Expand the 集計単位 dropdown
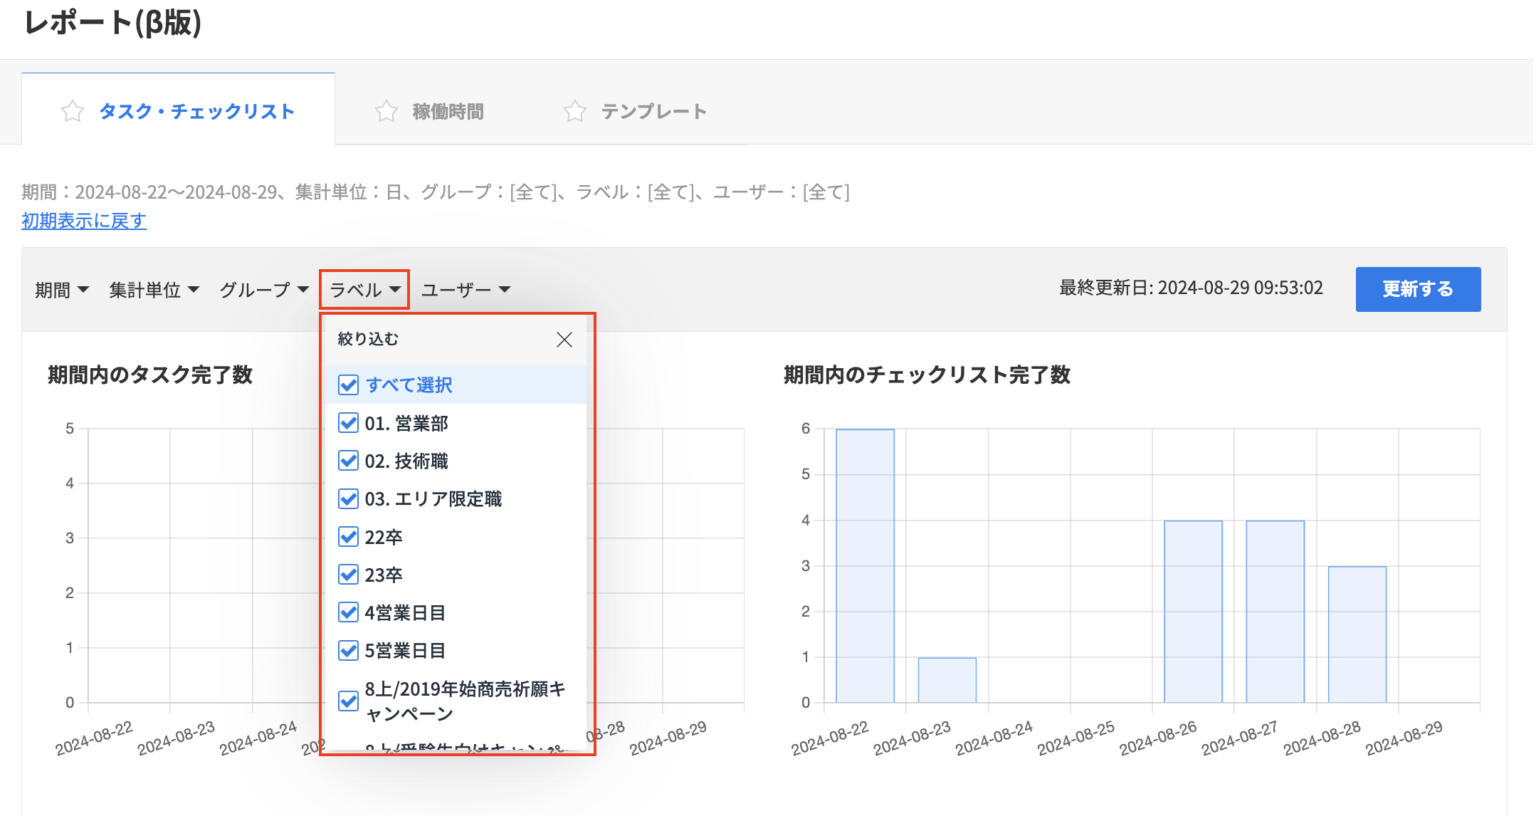Image resolution: width=1536 pixels, height=816 pixels. tap(153, 289)
